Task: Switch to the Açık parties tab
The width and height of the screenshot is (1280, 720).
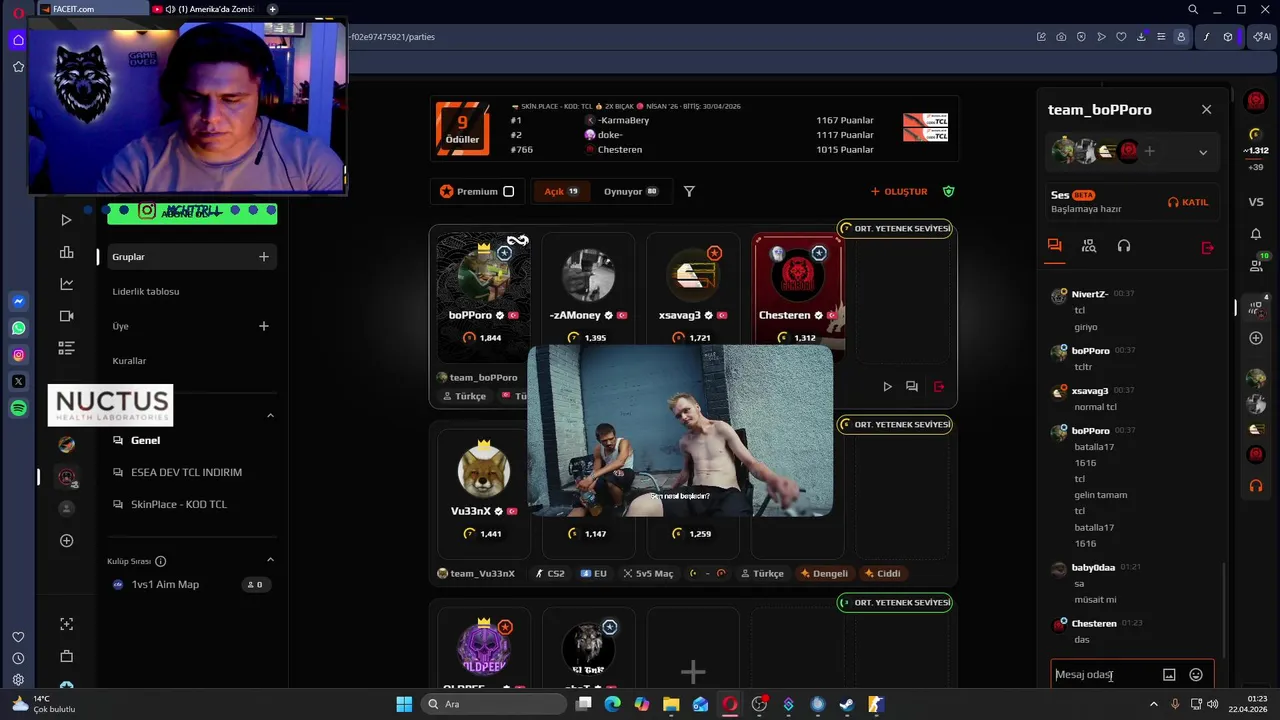Action: pyautogui.click(x=561, y=192)
